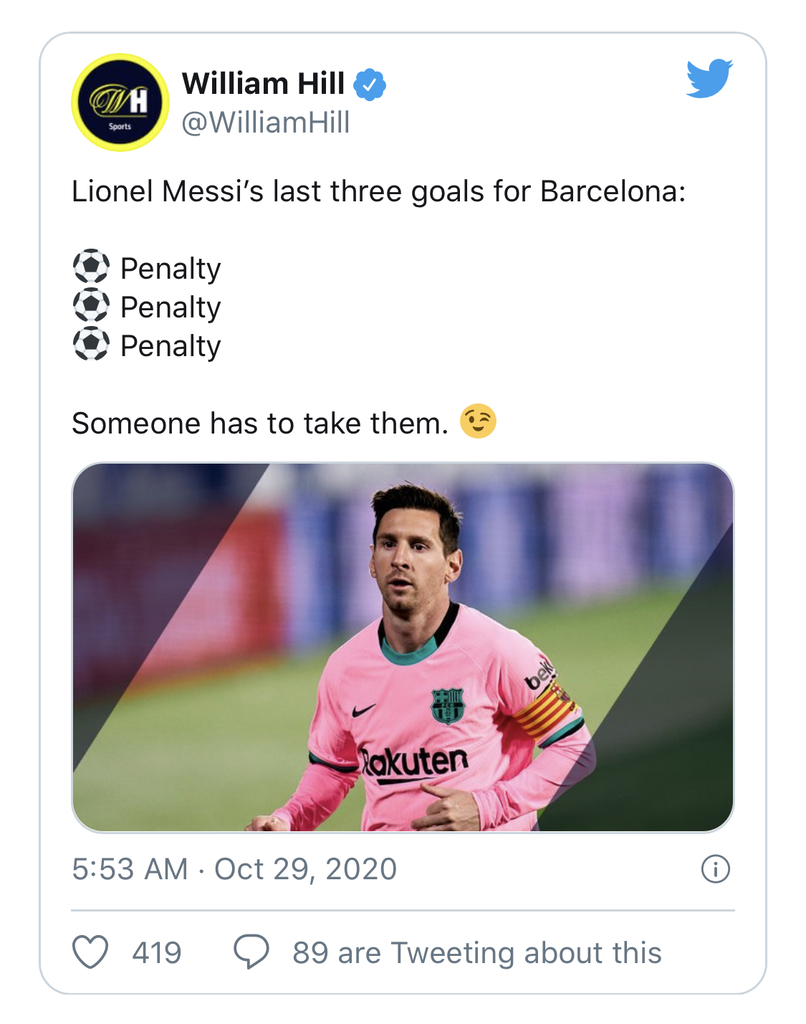Image resolution: width=806 pixels, height=1024 pixels.
Task: Click the winking face emoji
Action: coord(478,421)
